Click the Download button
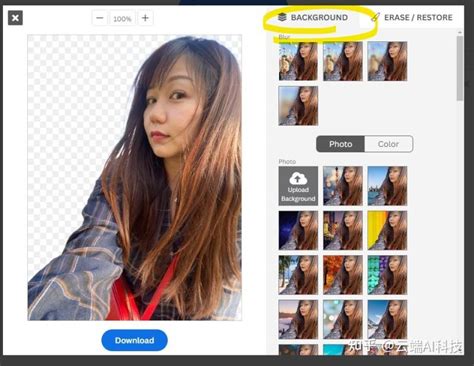The height and width of the screenshot is (366, 474). [x=134, y=340]
